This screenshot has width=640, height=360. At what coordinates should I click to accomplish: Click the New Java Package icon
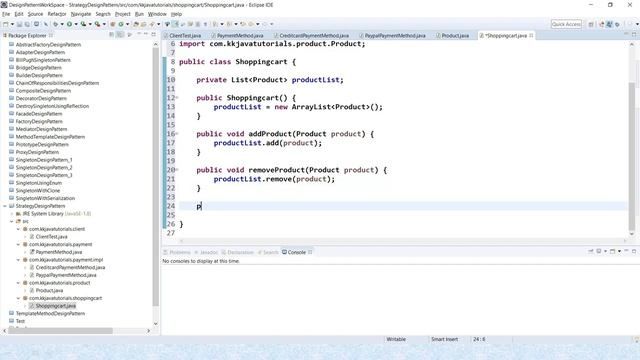[x=113, y=24]
